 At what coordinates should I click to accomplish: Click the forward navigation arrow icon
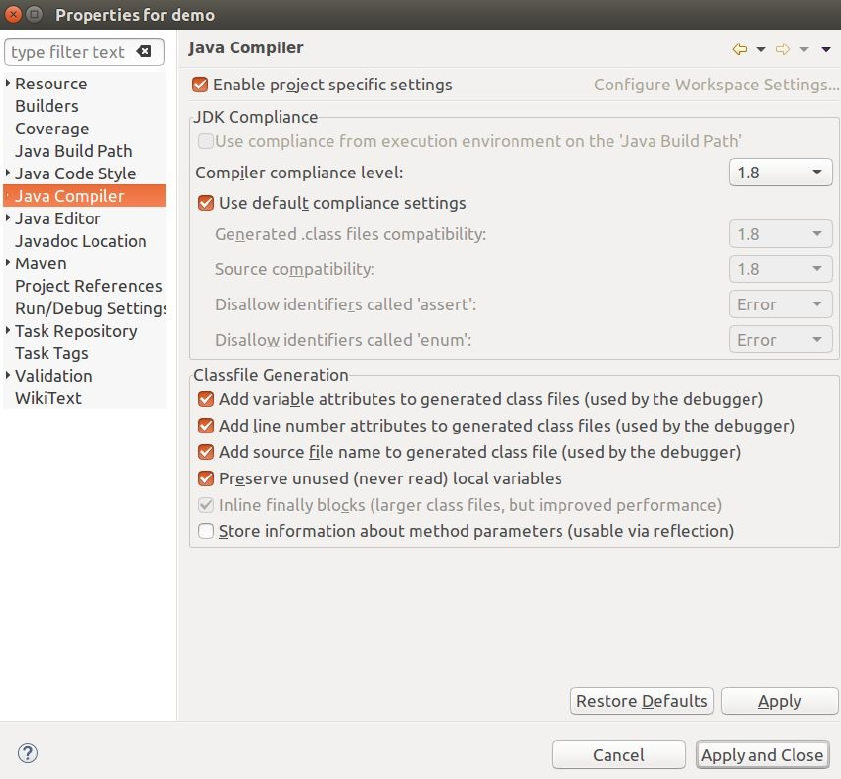[x=783, y=48]
